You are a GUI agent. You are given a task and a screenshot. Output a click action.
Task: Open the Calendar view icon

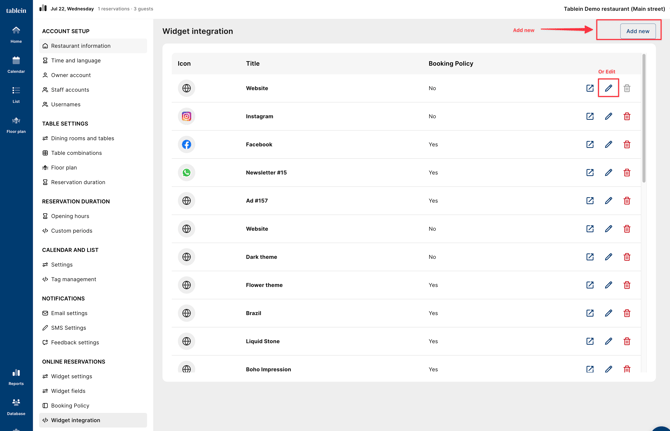[x=16, y=65]
